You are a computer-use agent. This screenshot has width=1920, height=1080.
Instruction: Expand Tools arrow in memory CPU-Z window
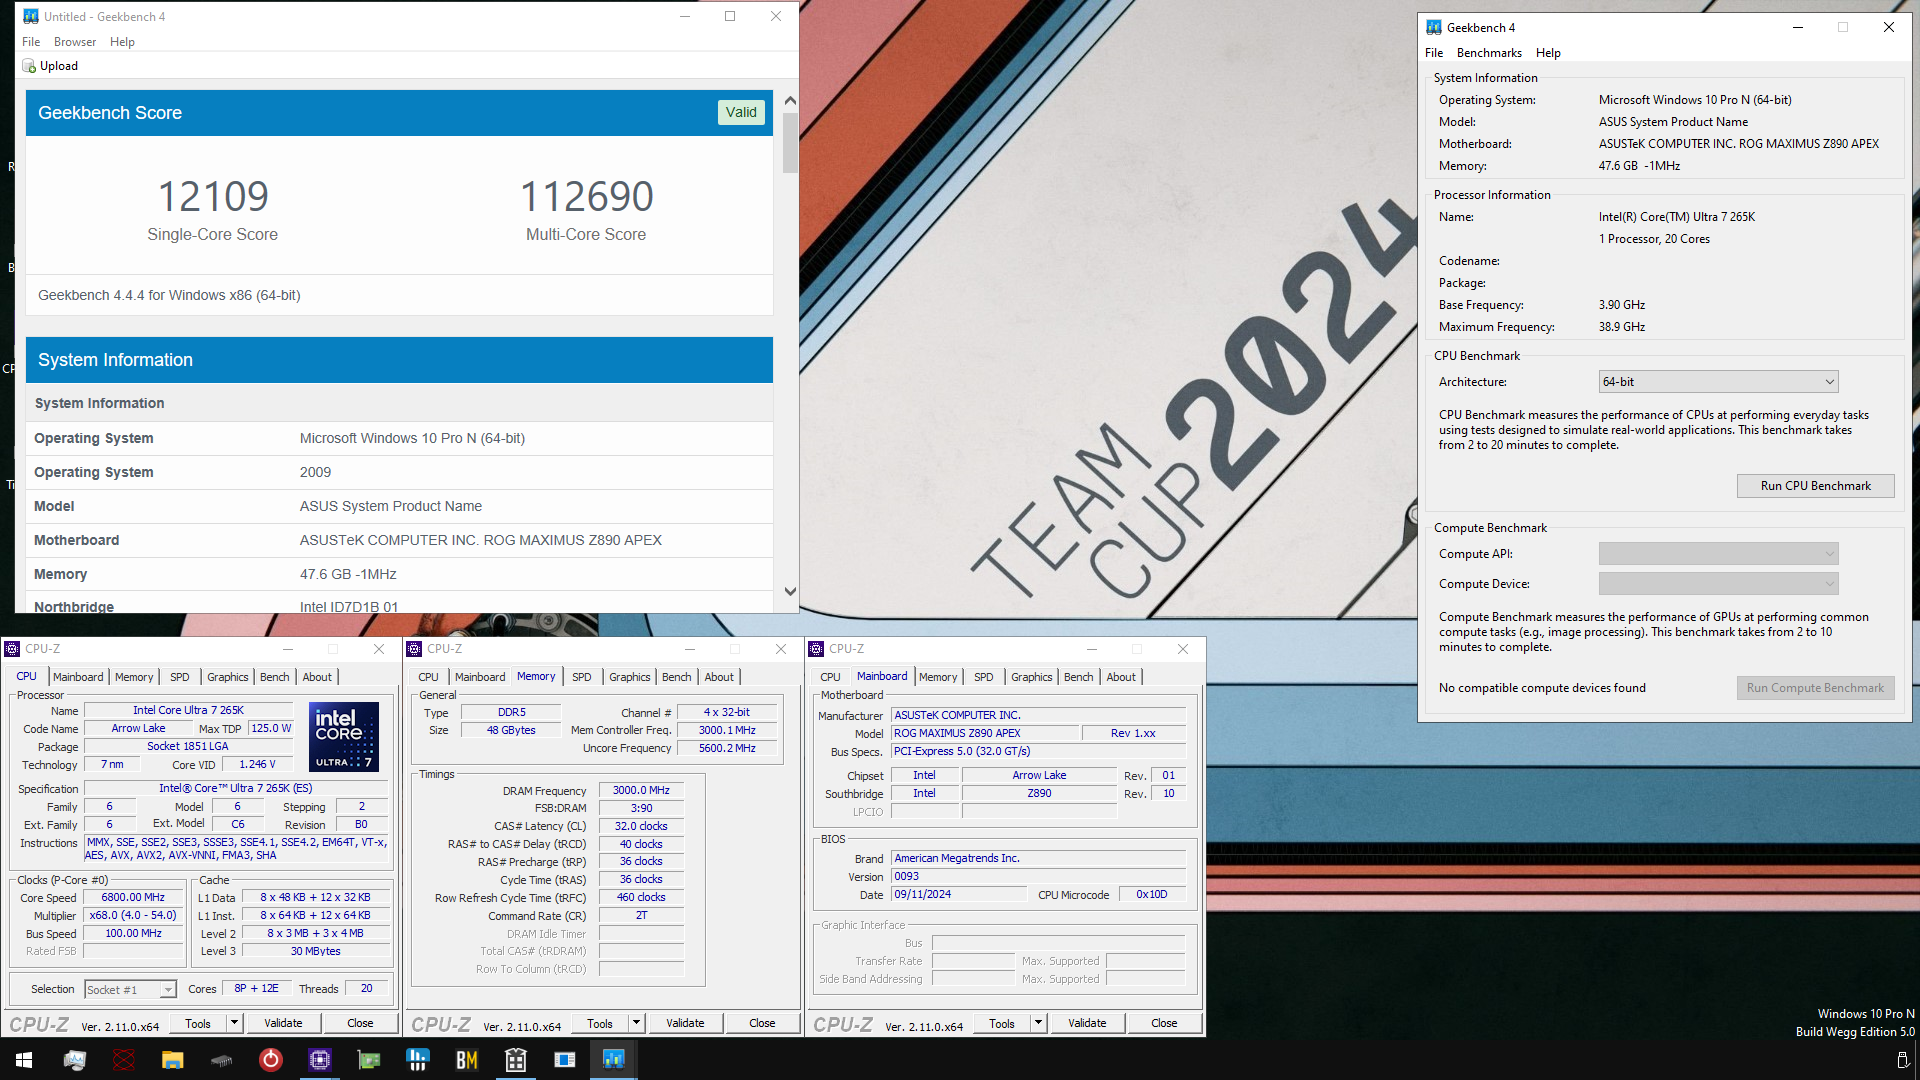(x=636, y=1023)
